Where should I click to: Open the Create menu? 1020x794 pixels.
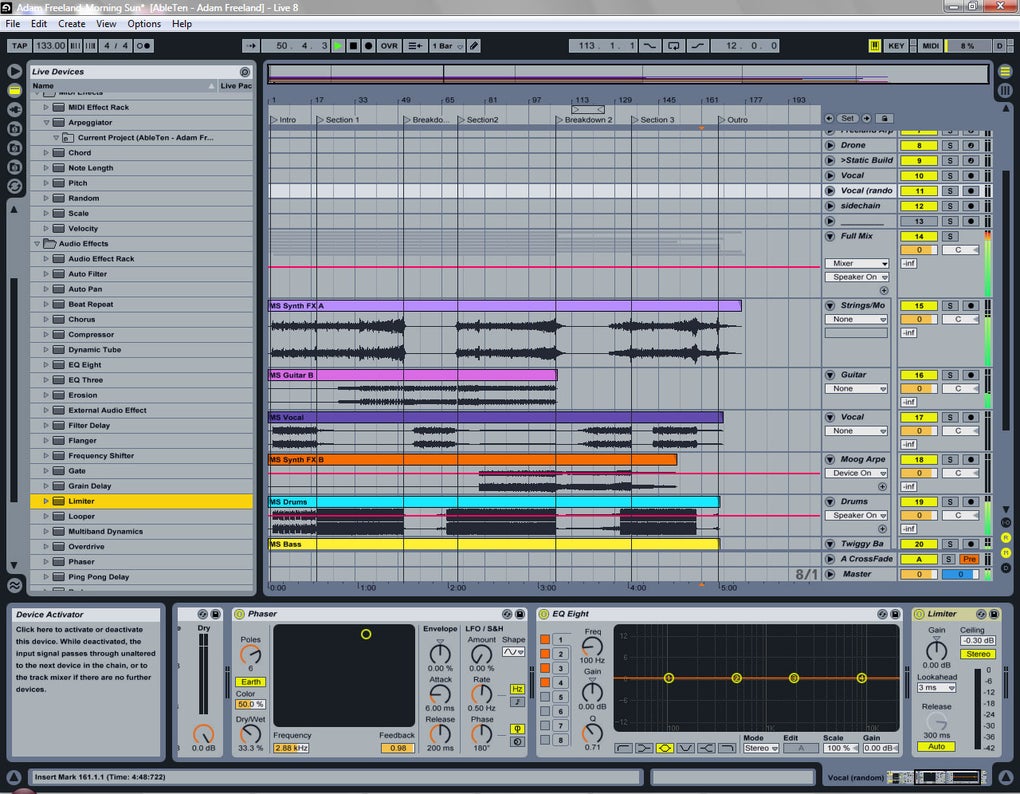(71, 23)
